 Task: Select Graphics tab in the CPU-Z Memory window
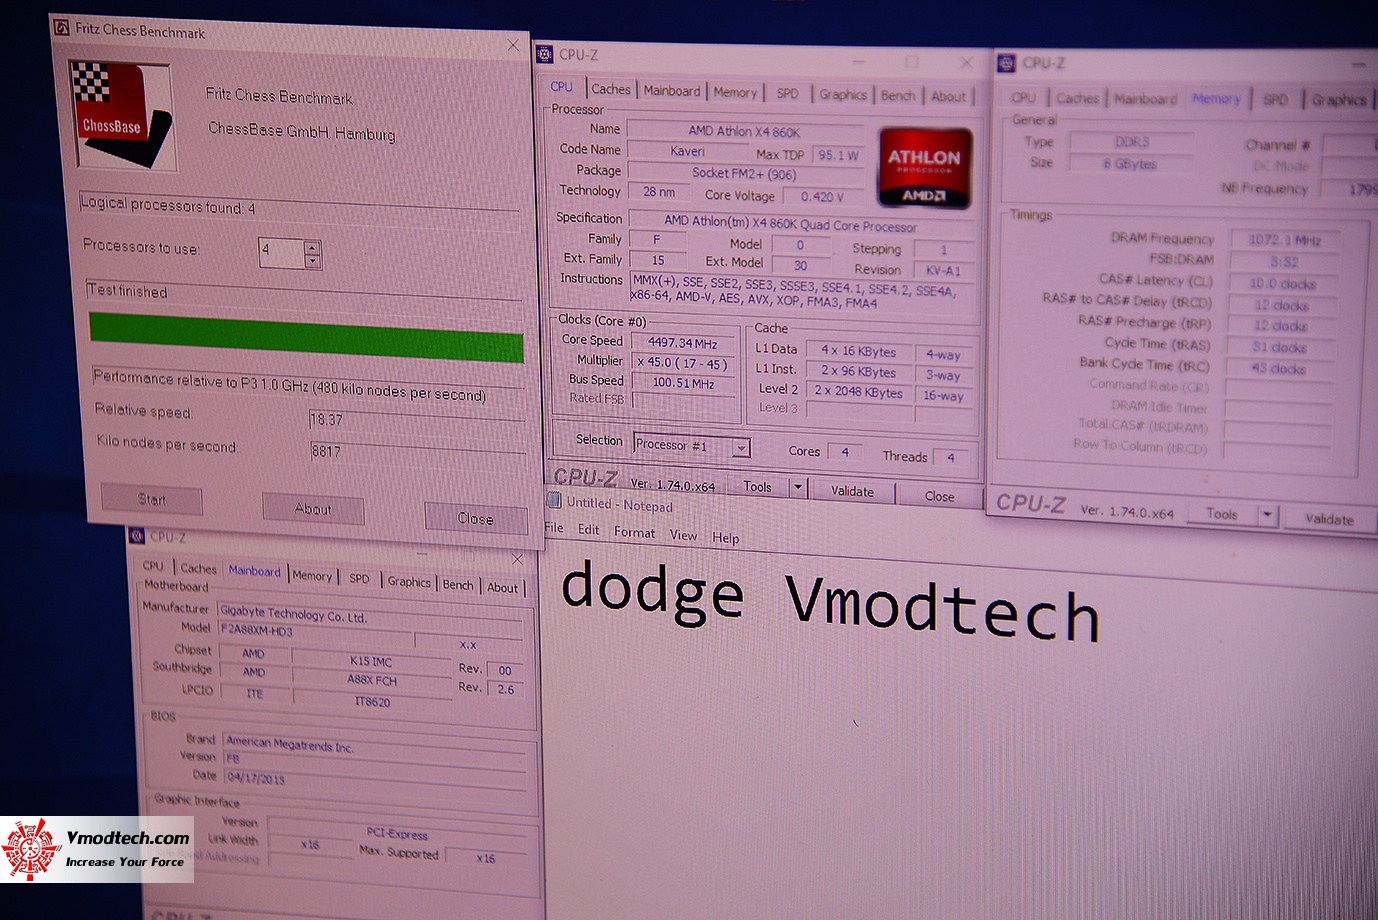[x=1339, y=99]
